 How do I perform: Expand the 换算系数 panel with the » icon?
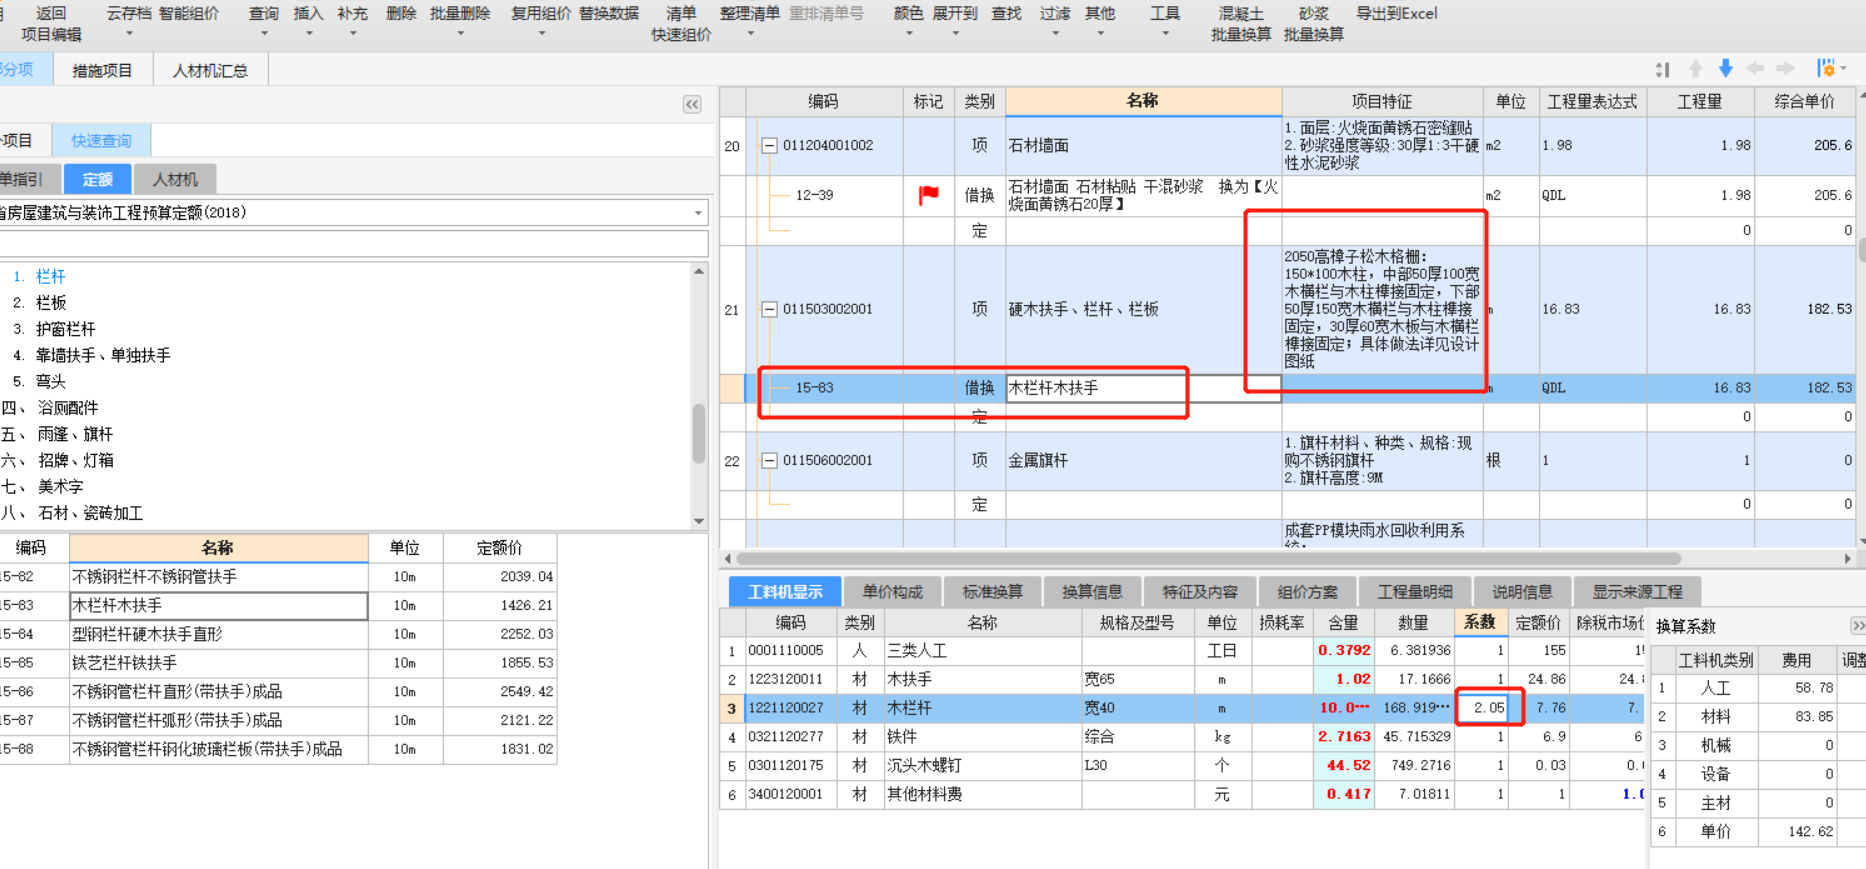(x=1857, y=626)
